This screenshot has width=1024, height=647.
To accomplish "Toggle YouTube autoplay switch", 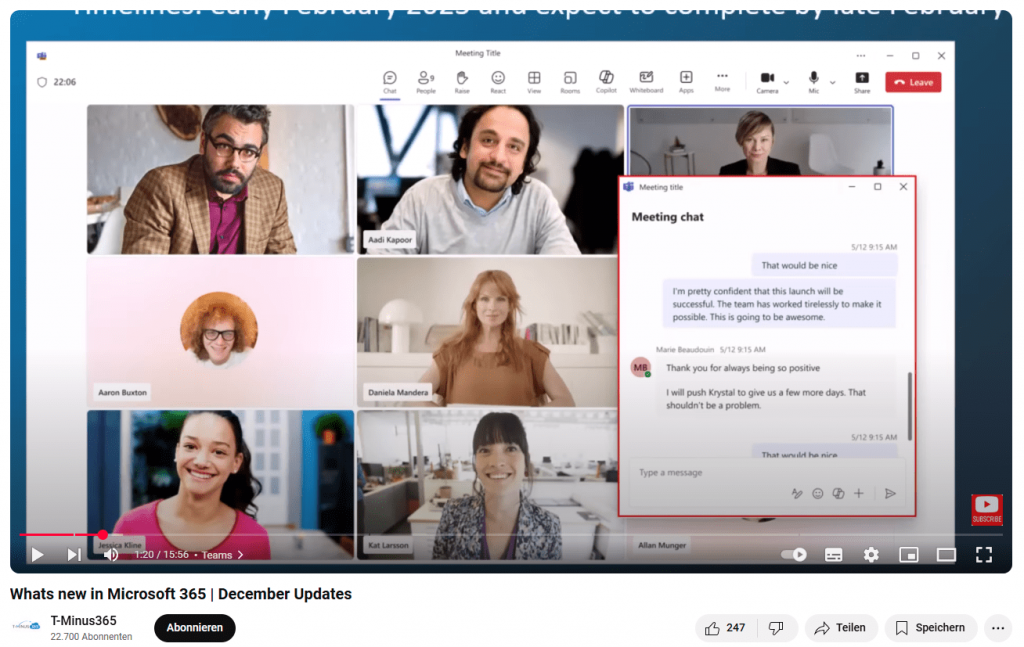I will click(x=794, y=555).
